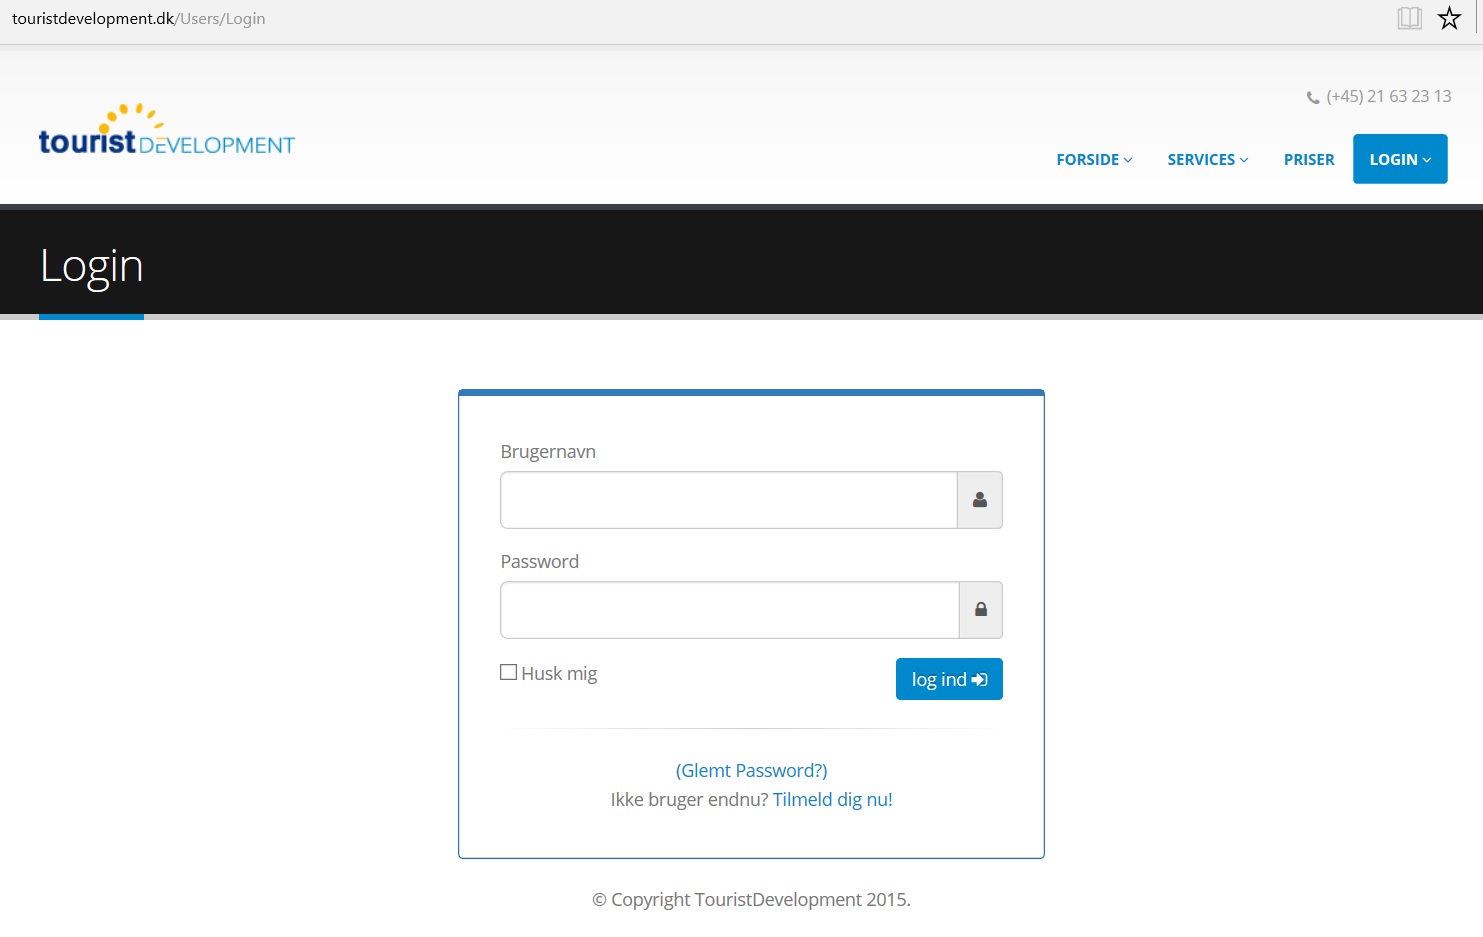Click the Copyright TouristDevelopment 2015 footer text

coord(751,899)
